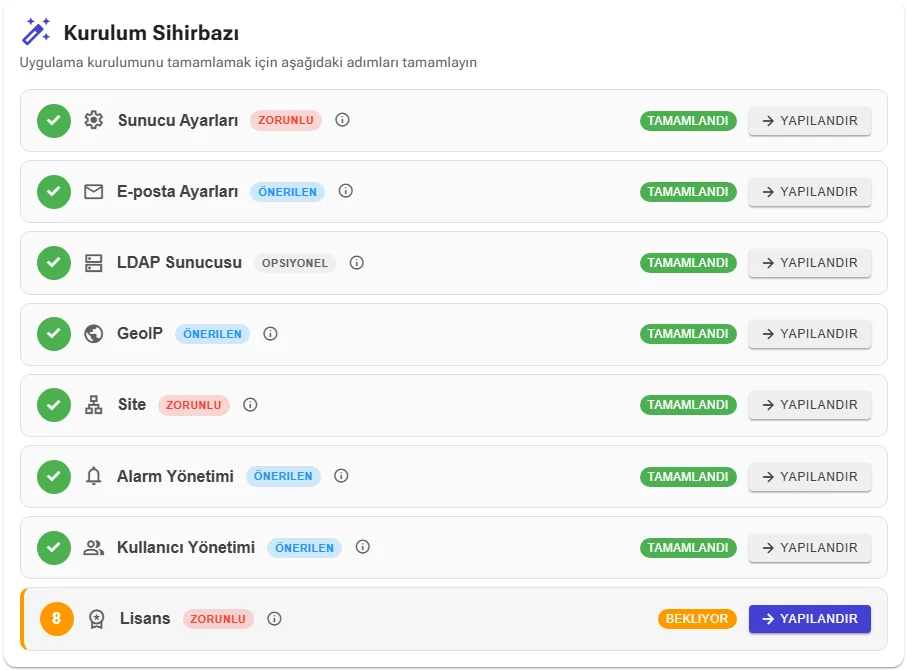Configure Sunucu Ayarları with Yapılandır button
Screen dimensions: 907x670
pos(810,121)
